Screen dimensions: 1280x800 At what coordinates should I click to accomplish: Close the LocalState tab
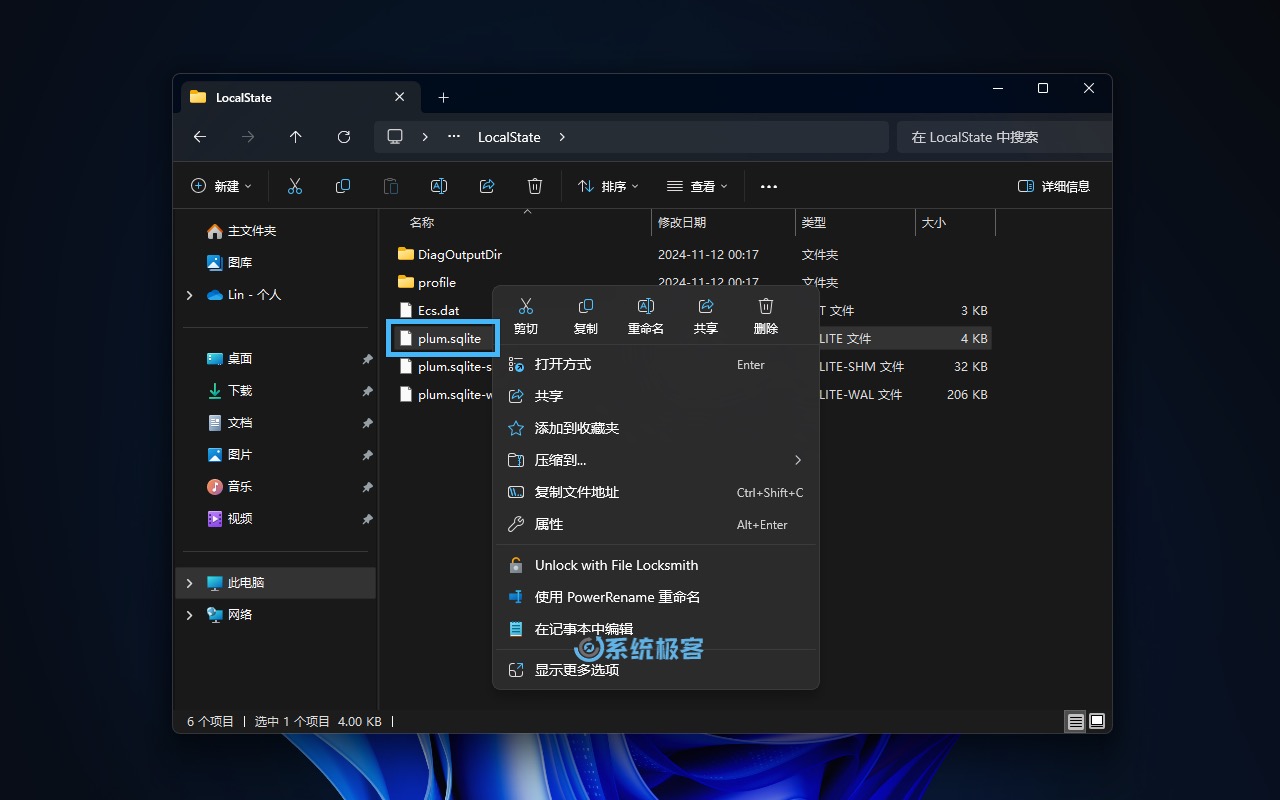(x=400, y=97)
